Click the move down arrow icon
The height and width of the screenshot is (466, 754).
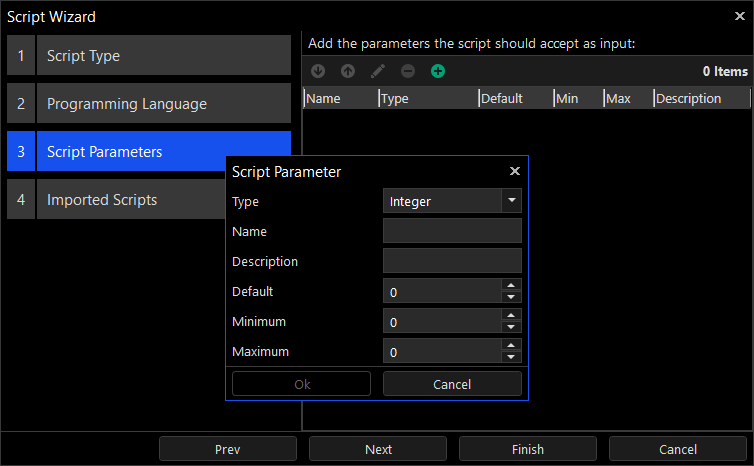(x=318, y=71)
